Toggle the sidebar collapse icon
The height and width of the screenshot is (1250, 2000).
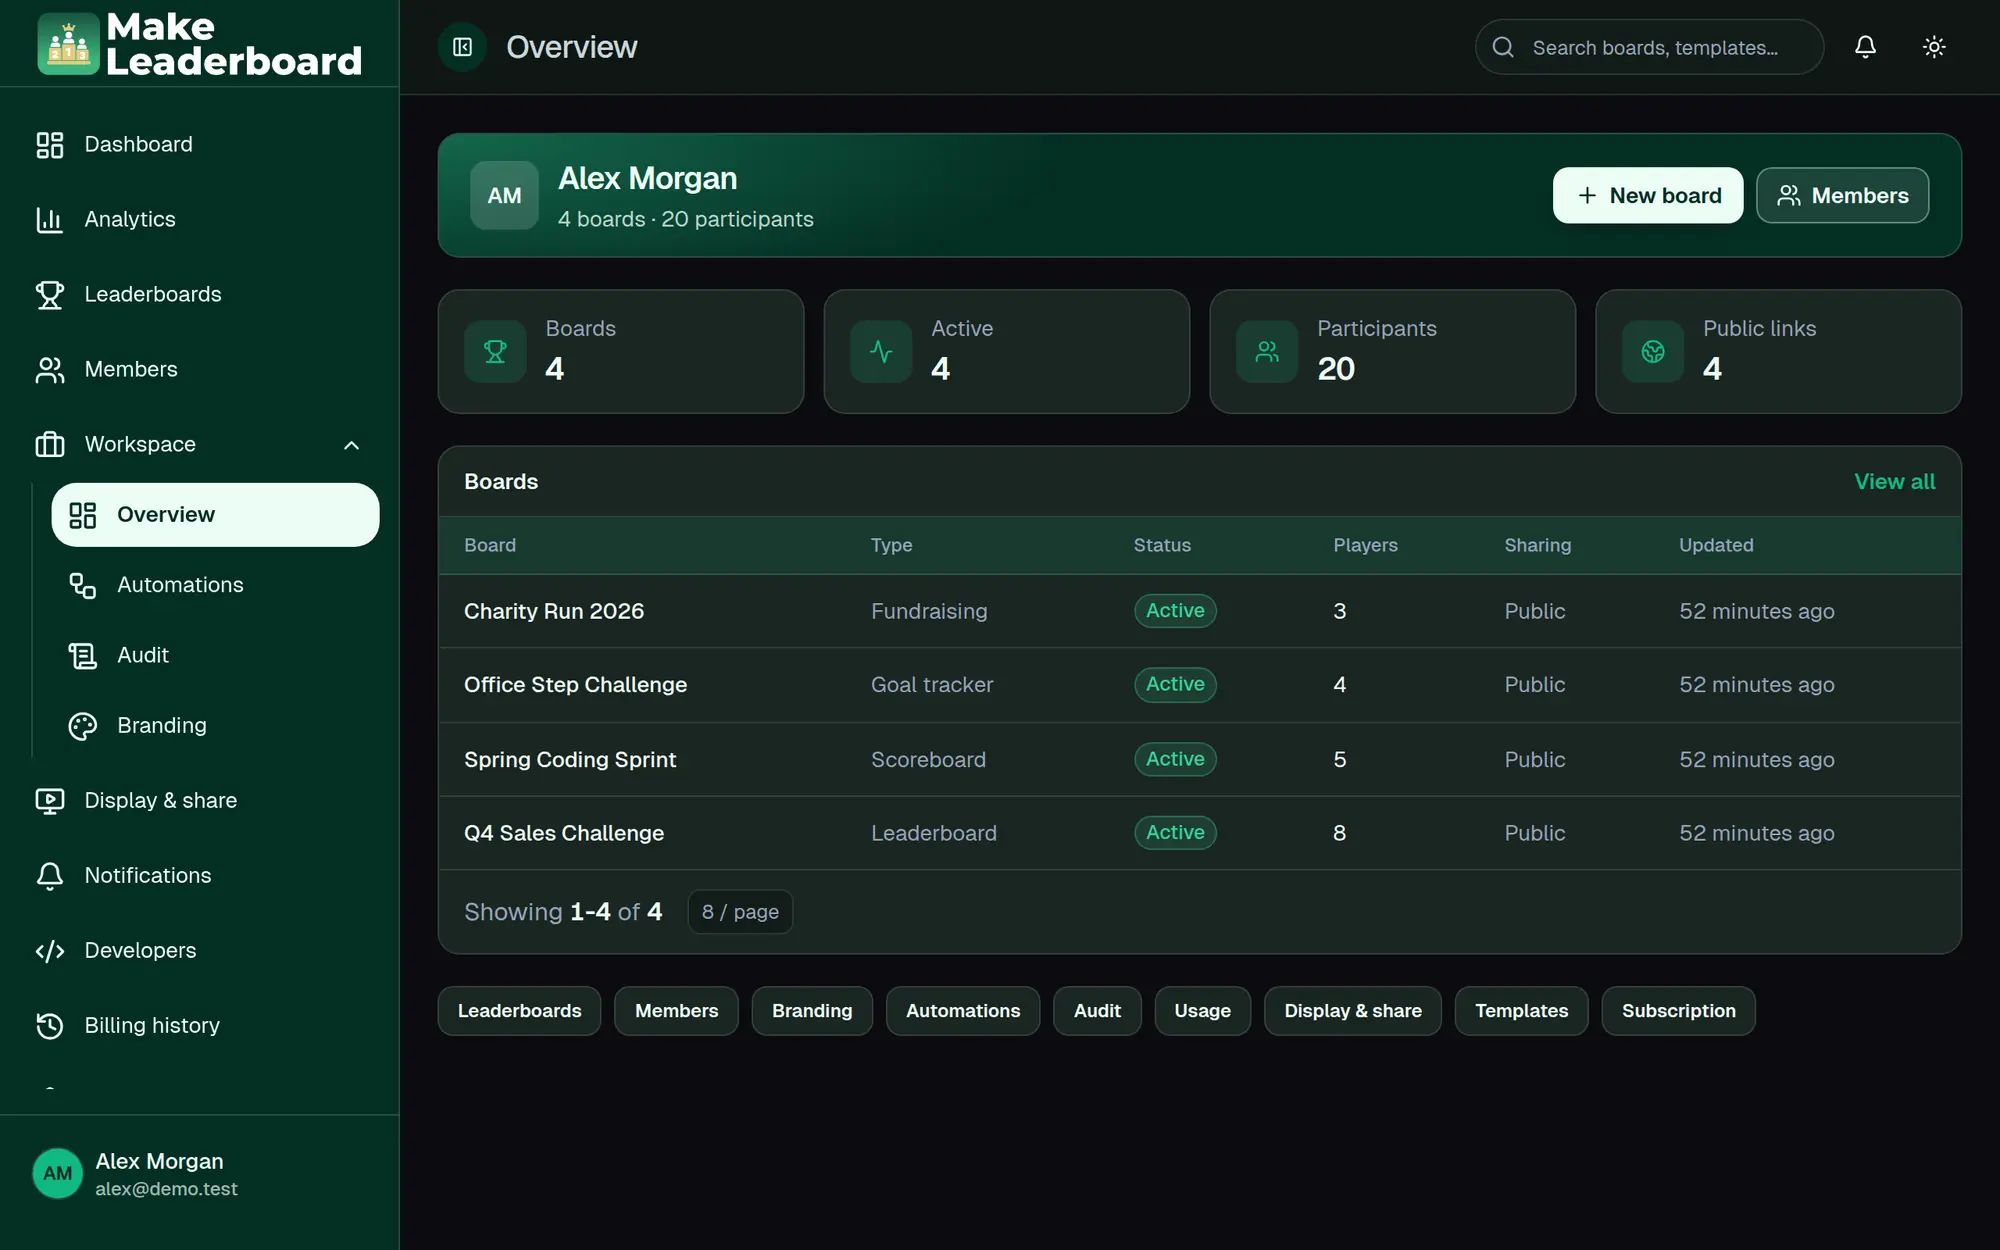tap(462, 47)
